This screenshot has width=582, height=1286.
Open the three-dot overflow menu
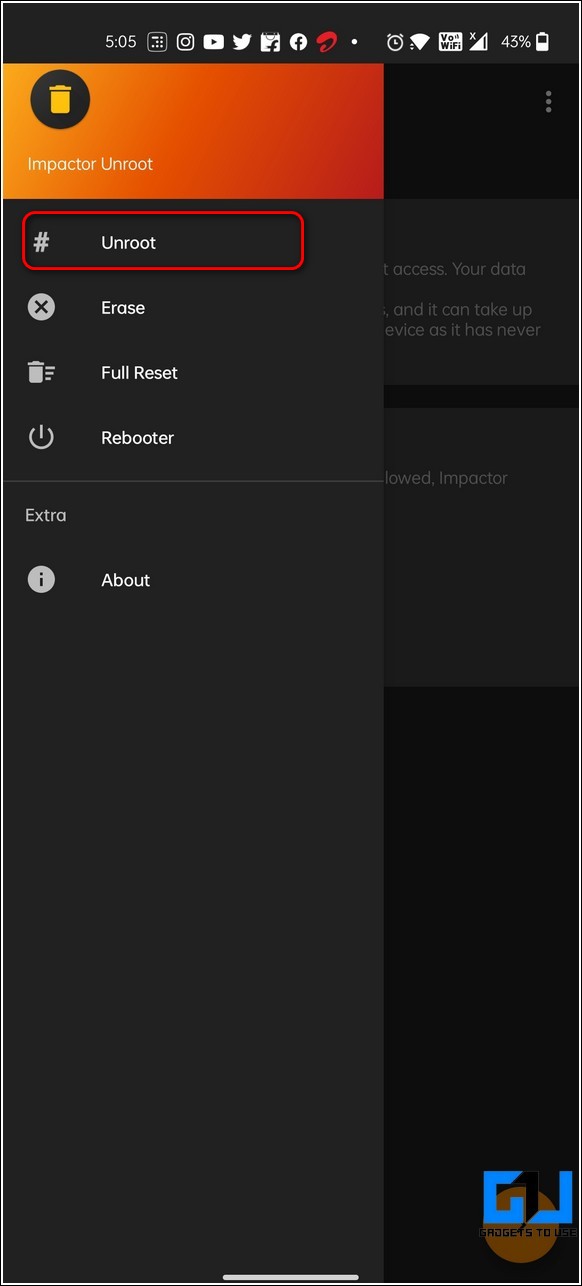coord(548,101)
